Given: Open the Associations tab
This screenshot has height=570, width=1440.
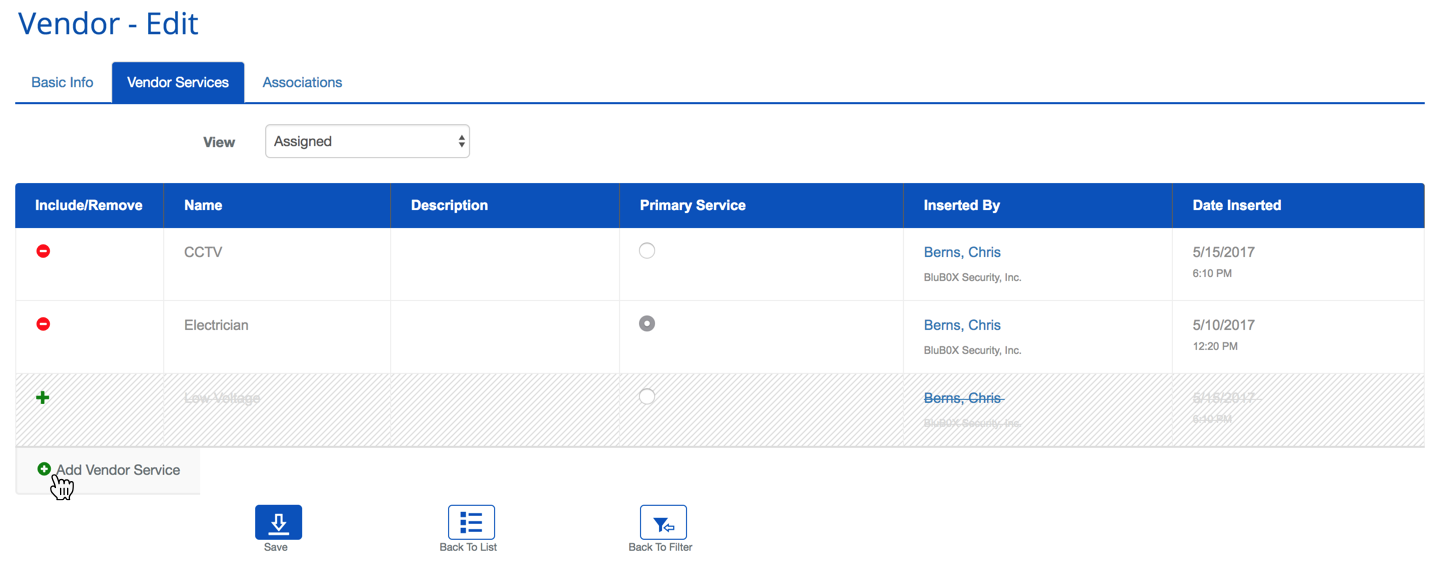Looking at the screenshot, I should [x=302, y=82].
